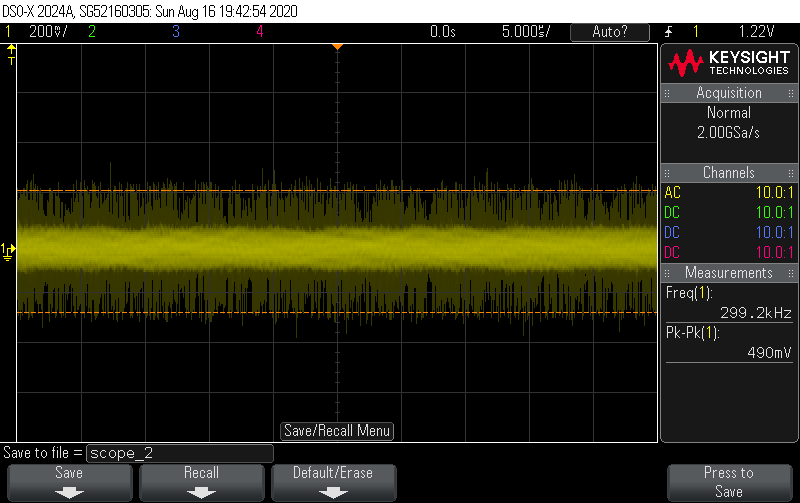Select channel 3 indicator in top bar

tap(176, 32)
